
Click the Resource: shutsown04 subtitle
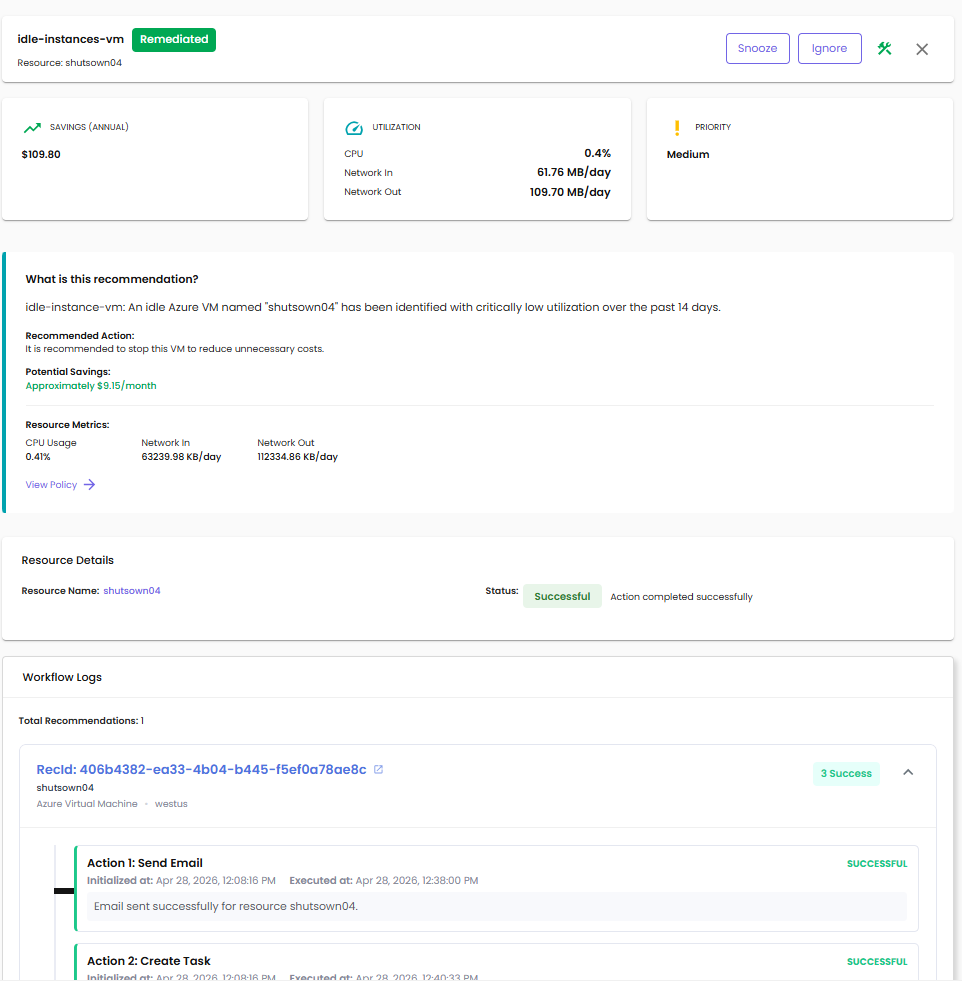coord(70,63)
